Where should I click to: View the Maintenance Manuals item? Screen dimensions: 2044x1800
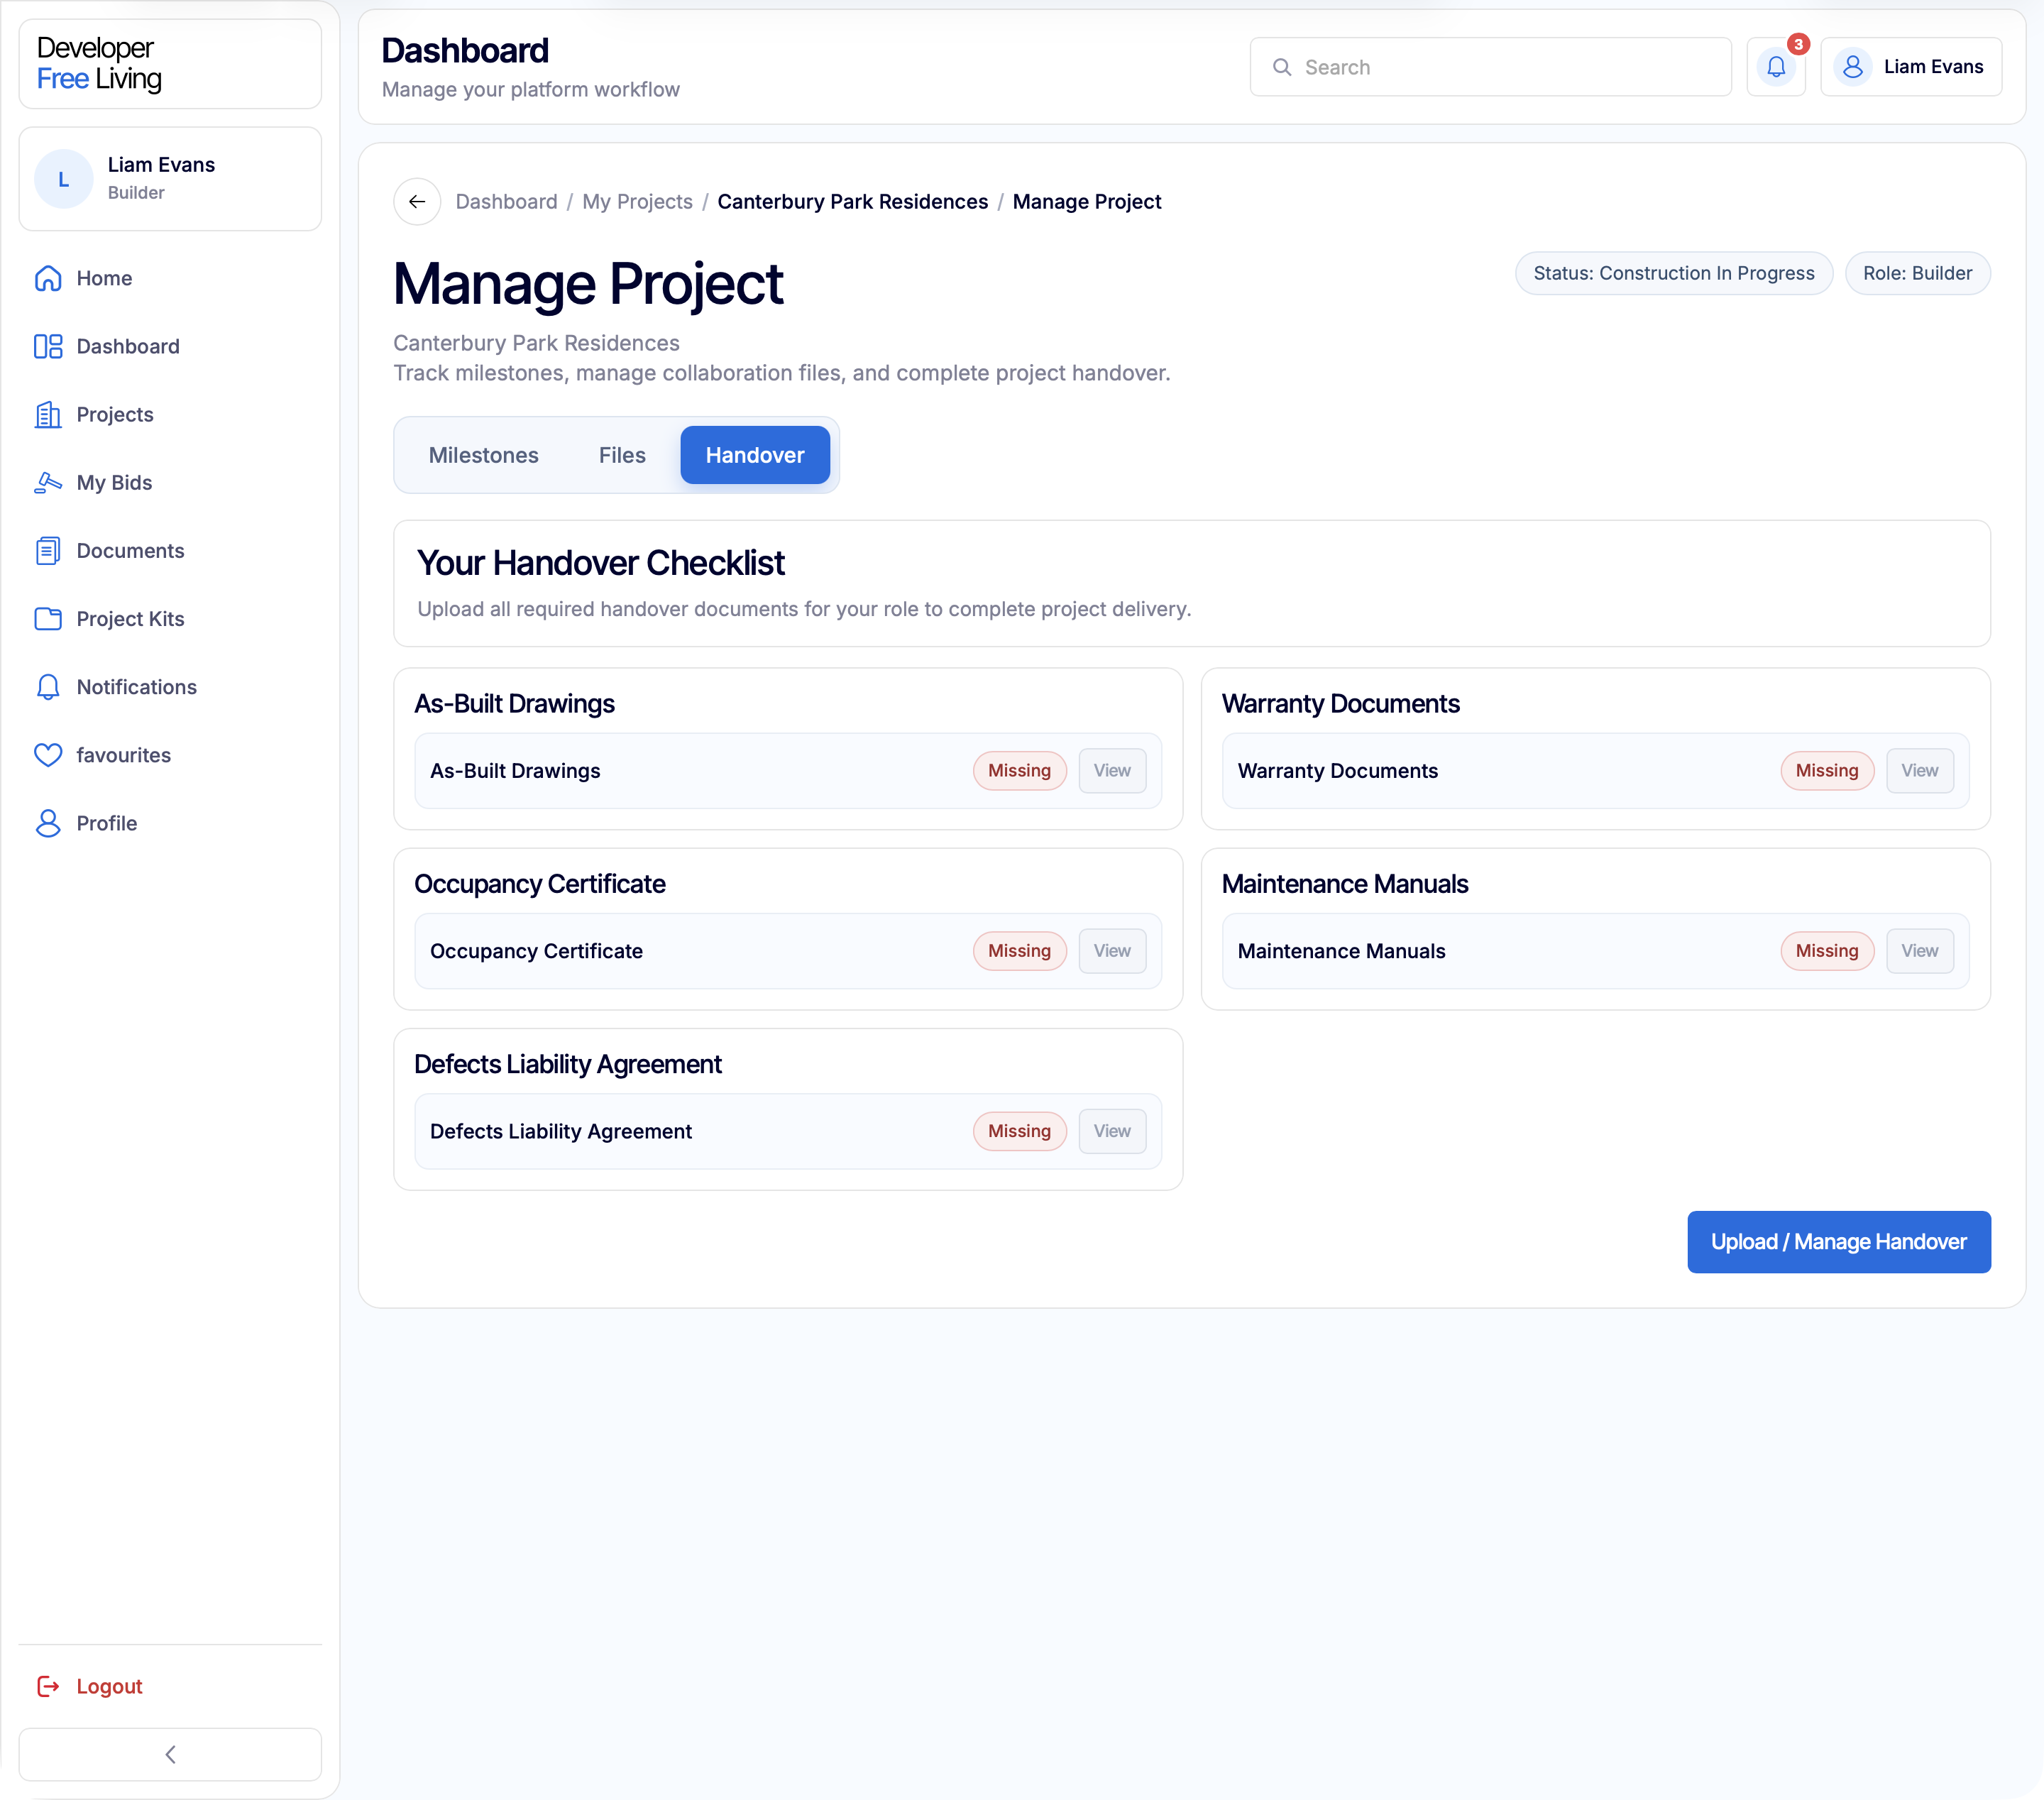tap(1919, 951)
